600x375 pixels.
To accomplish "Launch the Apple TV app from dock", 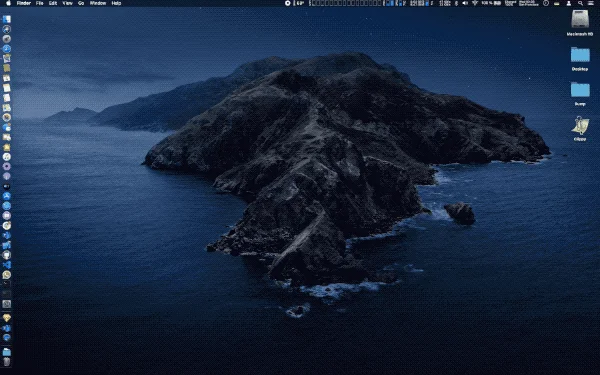I will click(x=7, y=186).
